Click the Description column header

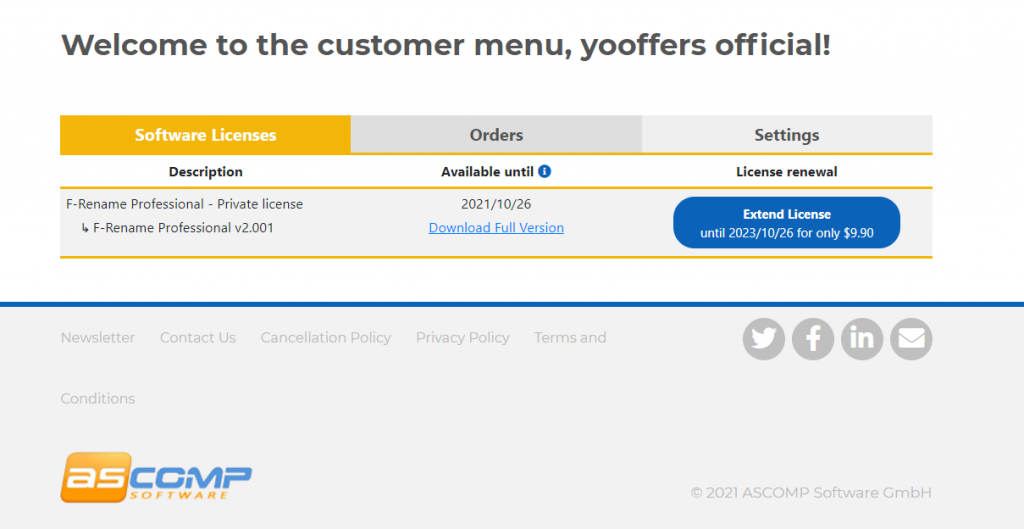click(206, 172)
